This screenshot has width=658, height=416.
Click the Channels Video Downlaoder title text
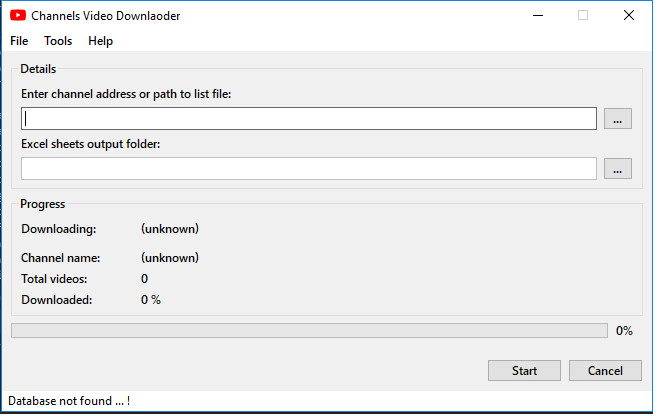click(106, 16)
